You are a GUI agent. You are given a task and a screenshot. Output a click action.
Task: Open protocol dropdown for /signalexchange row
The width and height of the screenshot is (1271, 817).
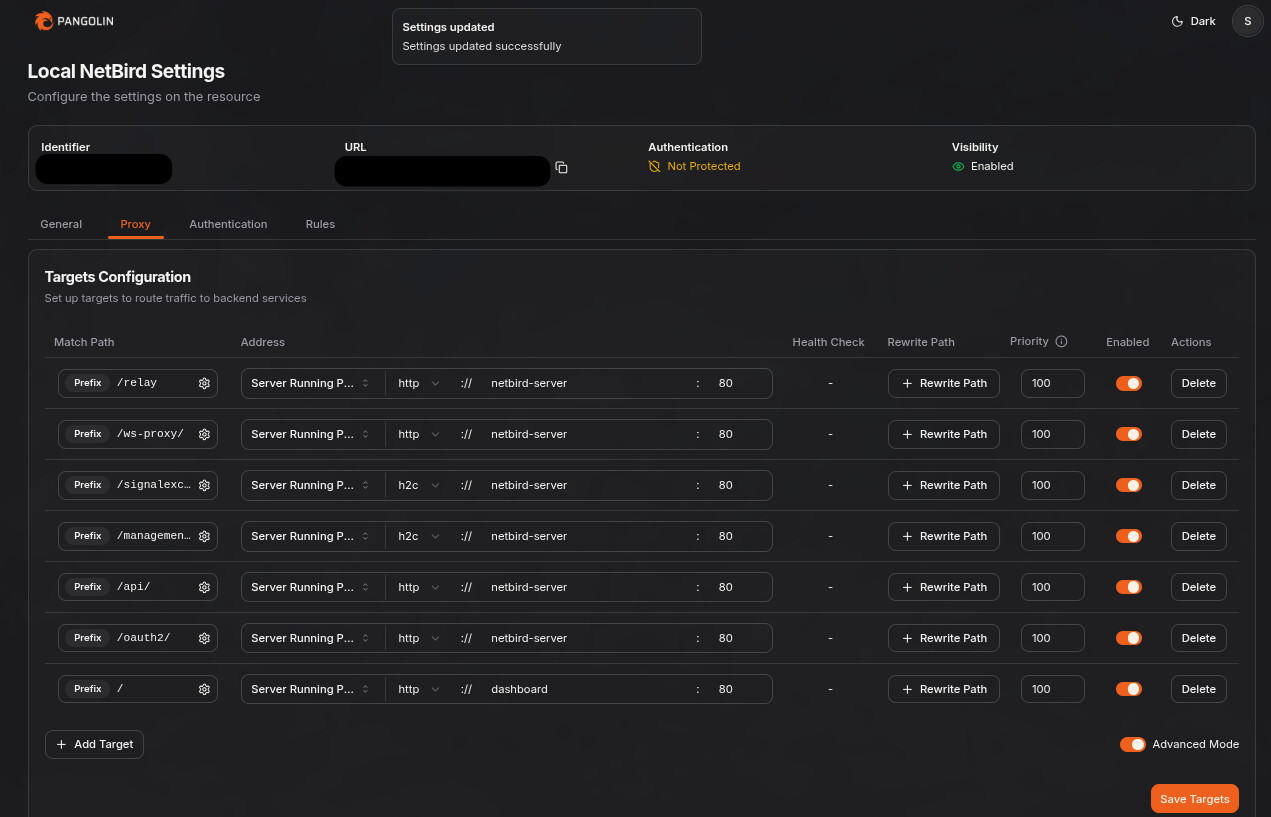418,485
